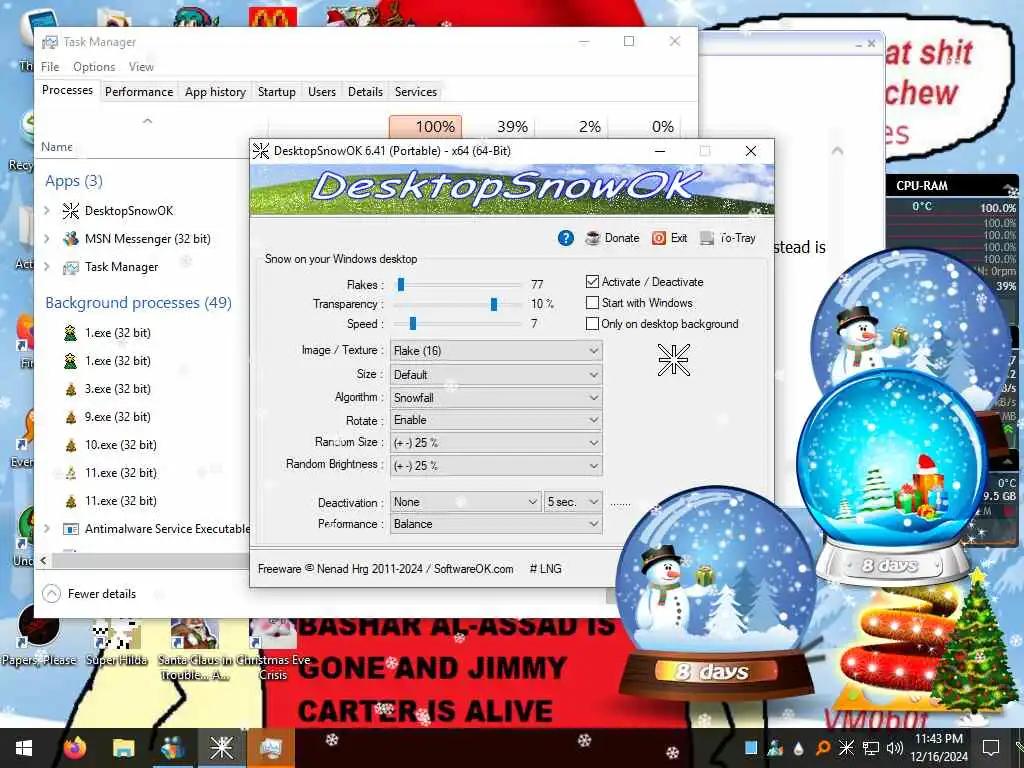Toggle Activate / Deactivate checkbox
Viewport: 1024px width, 768px height.
point(592,281)
